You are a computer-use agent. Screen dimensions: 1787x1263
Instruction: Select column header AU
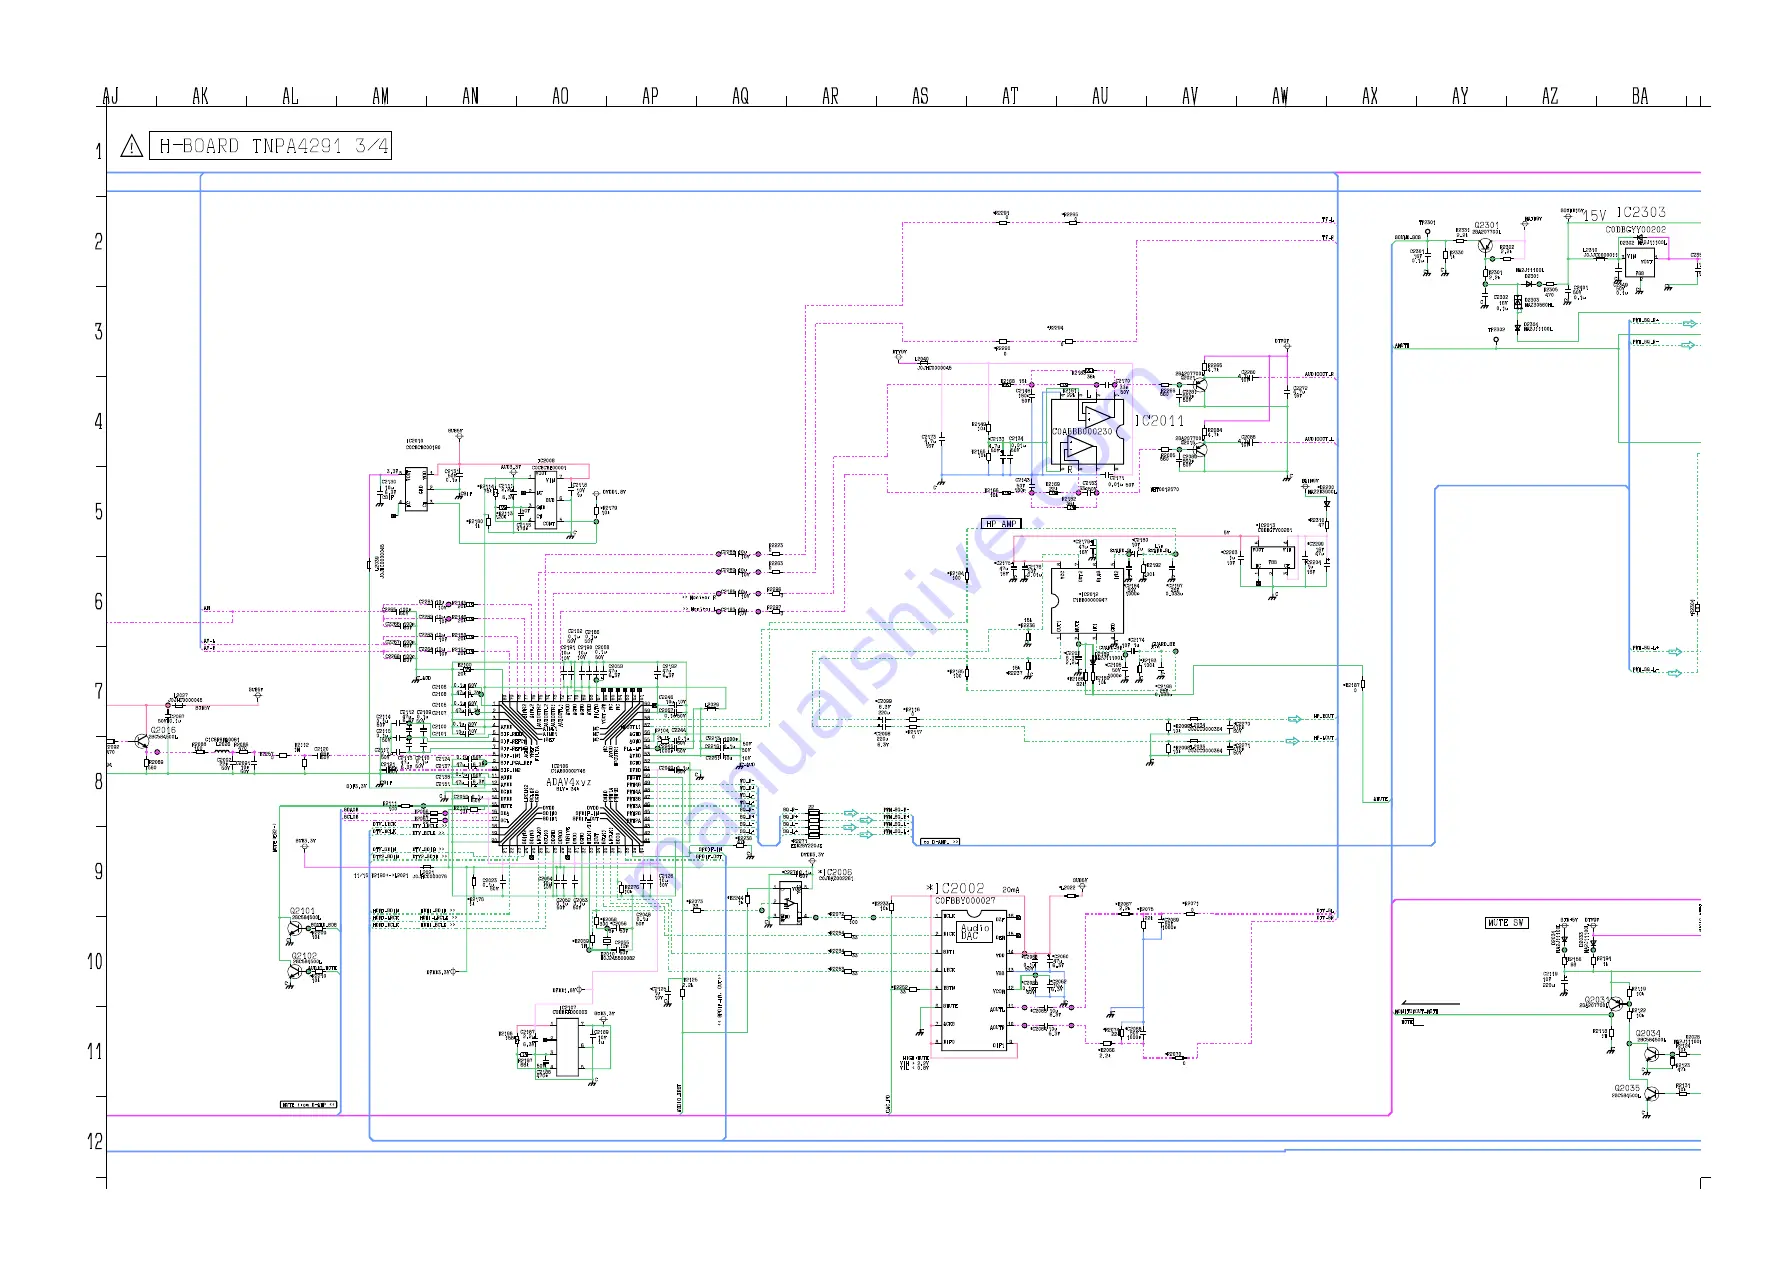coord(1100,96)
